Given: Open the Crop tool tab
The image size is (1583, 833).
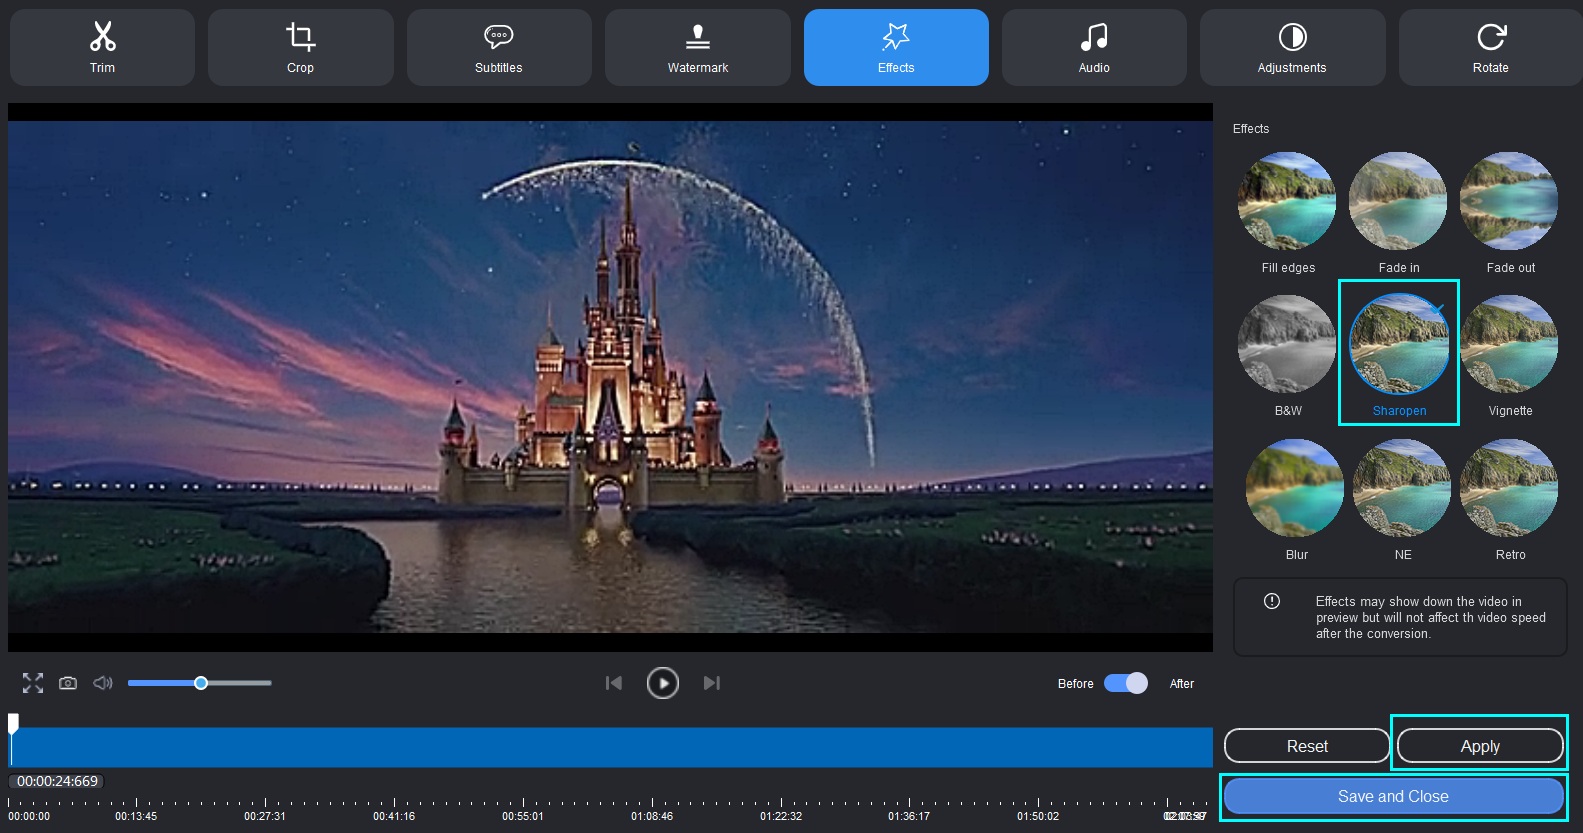Looking at the screenshot, I should click(300, 47).
